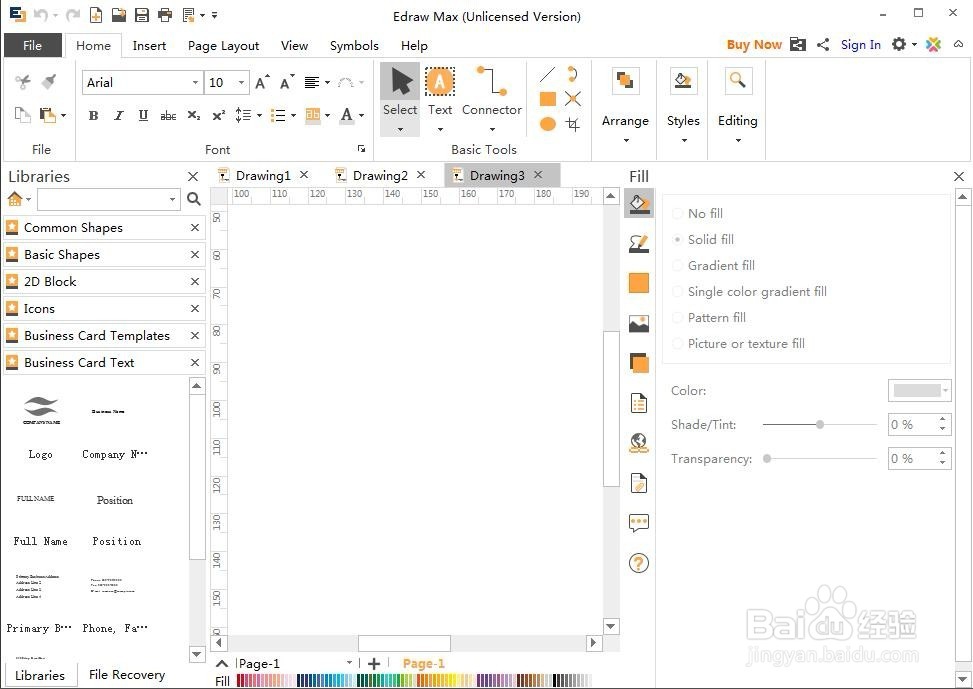Image resolution: width=973 pixels, height=689 pixels.
Task: Switch to the Drawing2 document tab
Action: [x=380, y=176]
